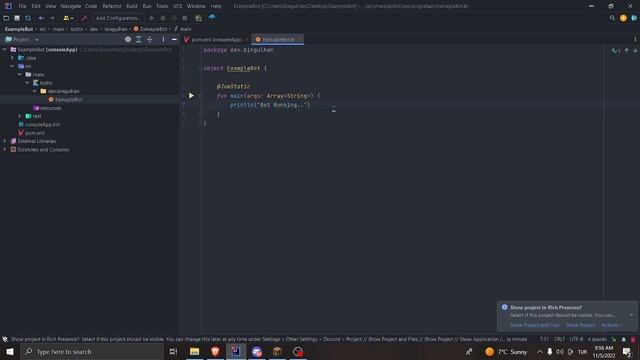
Task: Click Select Opened File target icon
Action: pyautogui.click(x=128, y=39)
